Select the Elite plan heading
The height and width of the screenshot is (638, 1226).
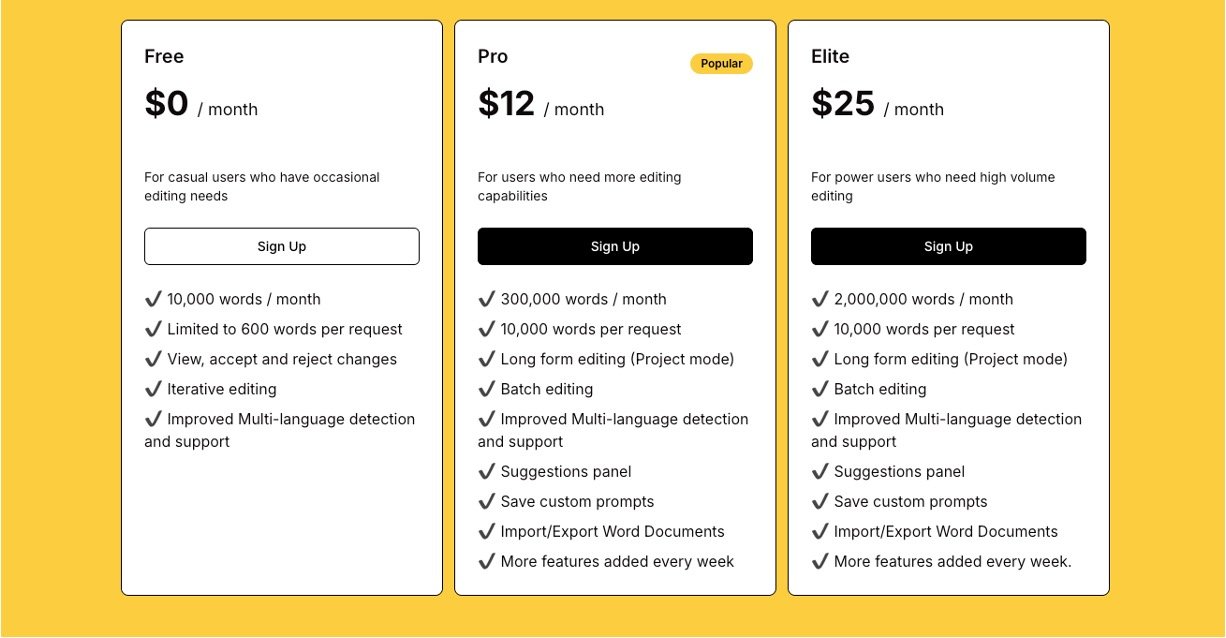pos(830,57)
